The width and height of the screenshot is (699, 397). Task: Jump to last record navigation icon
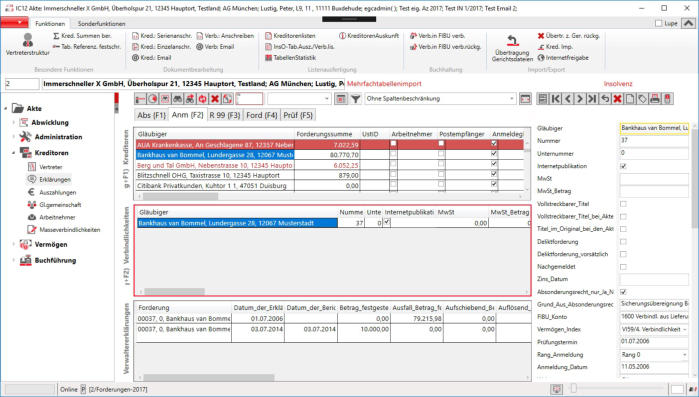[592, 99]
